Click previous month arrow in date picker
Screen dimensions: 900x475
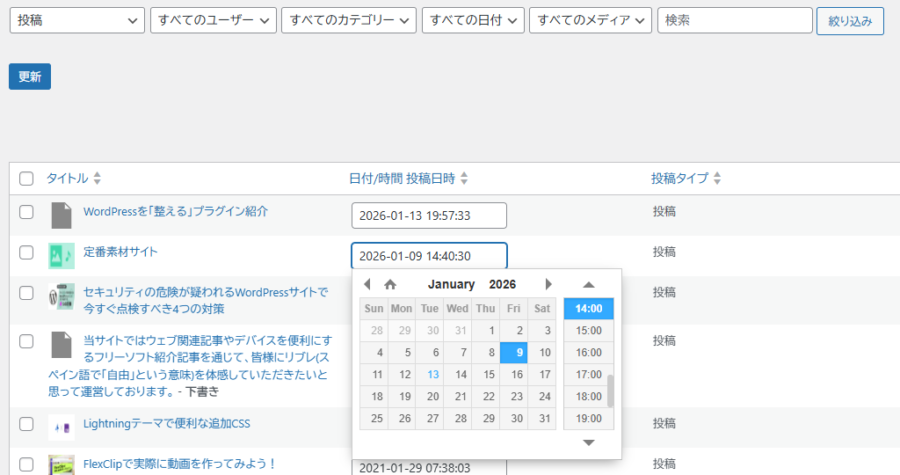367,284
